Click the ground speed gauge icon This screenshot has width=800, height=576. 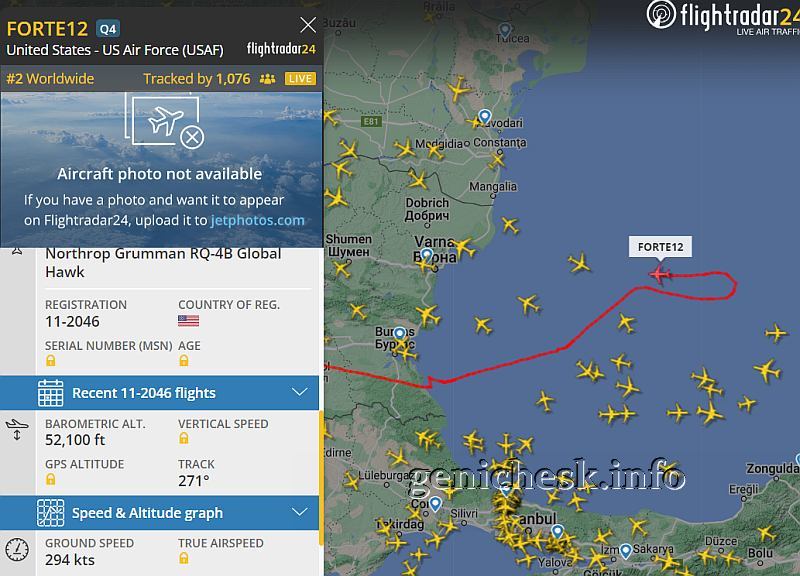point(17,550)
